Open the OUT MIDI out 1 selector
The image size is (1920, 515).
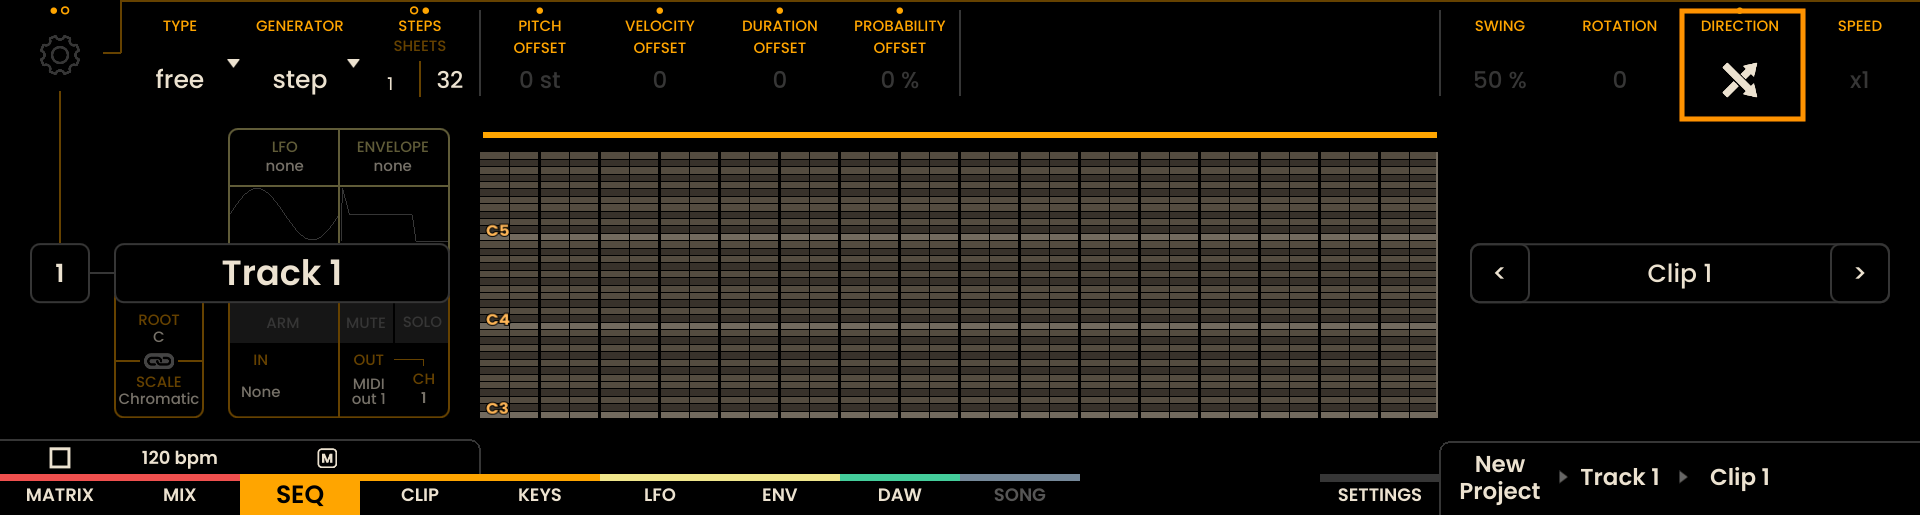[369, 381]
